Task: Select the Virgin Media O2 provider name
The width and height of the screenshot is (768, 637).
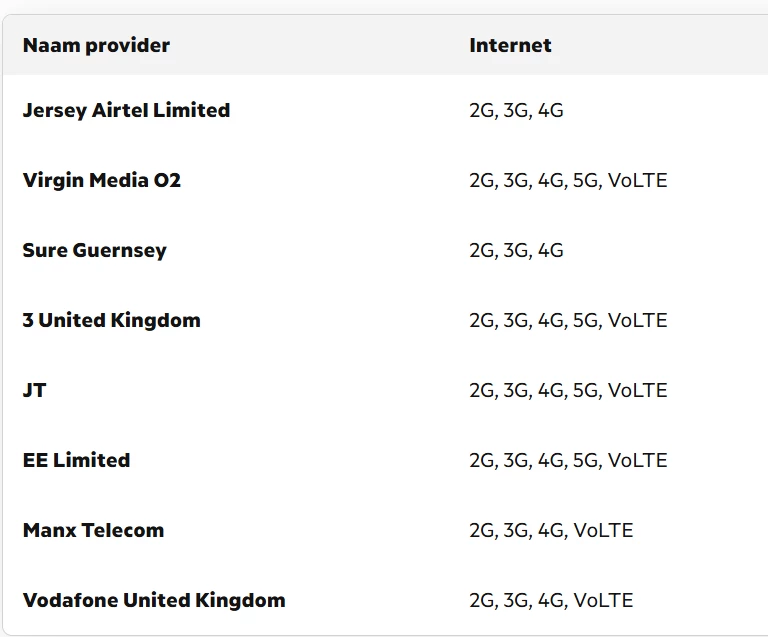Action: point(101,180)
